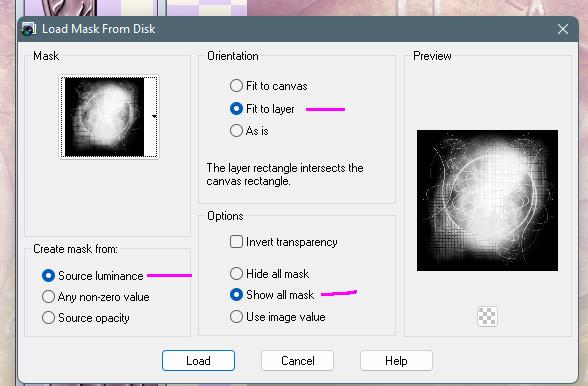
Task: Open the mask selection dropdown arrow
Action: pyautogui.click(x=154, y=116)
